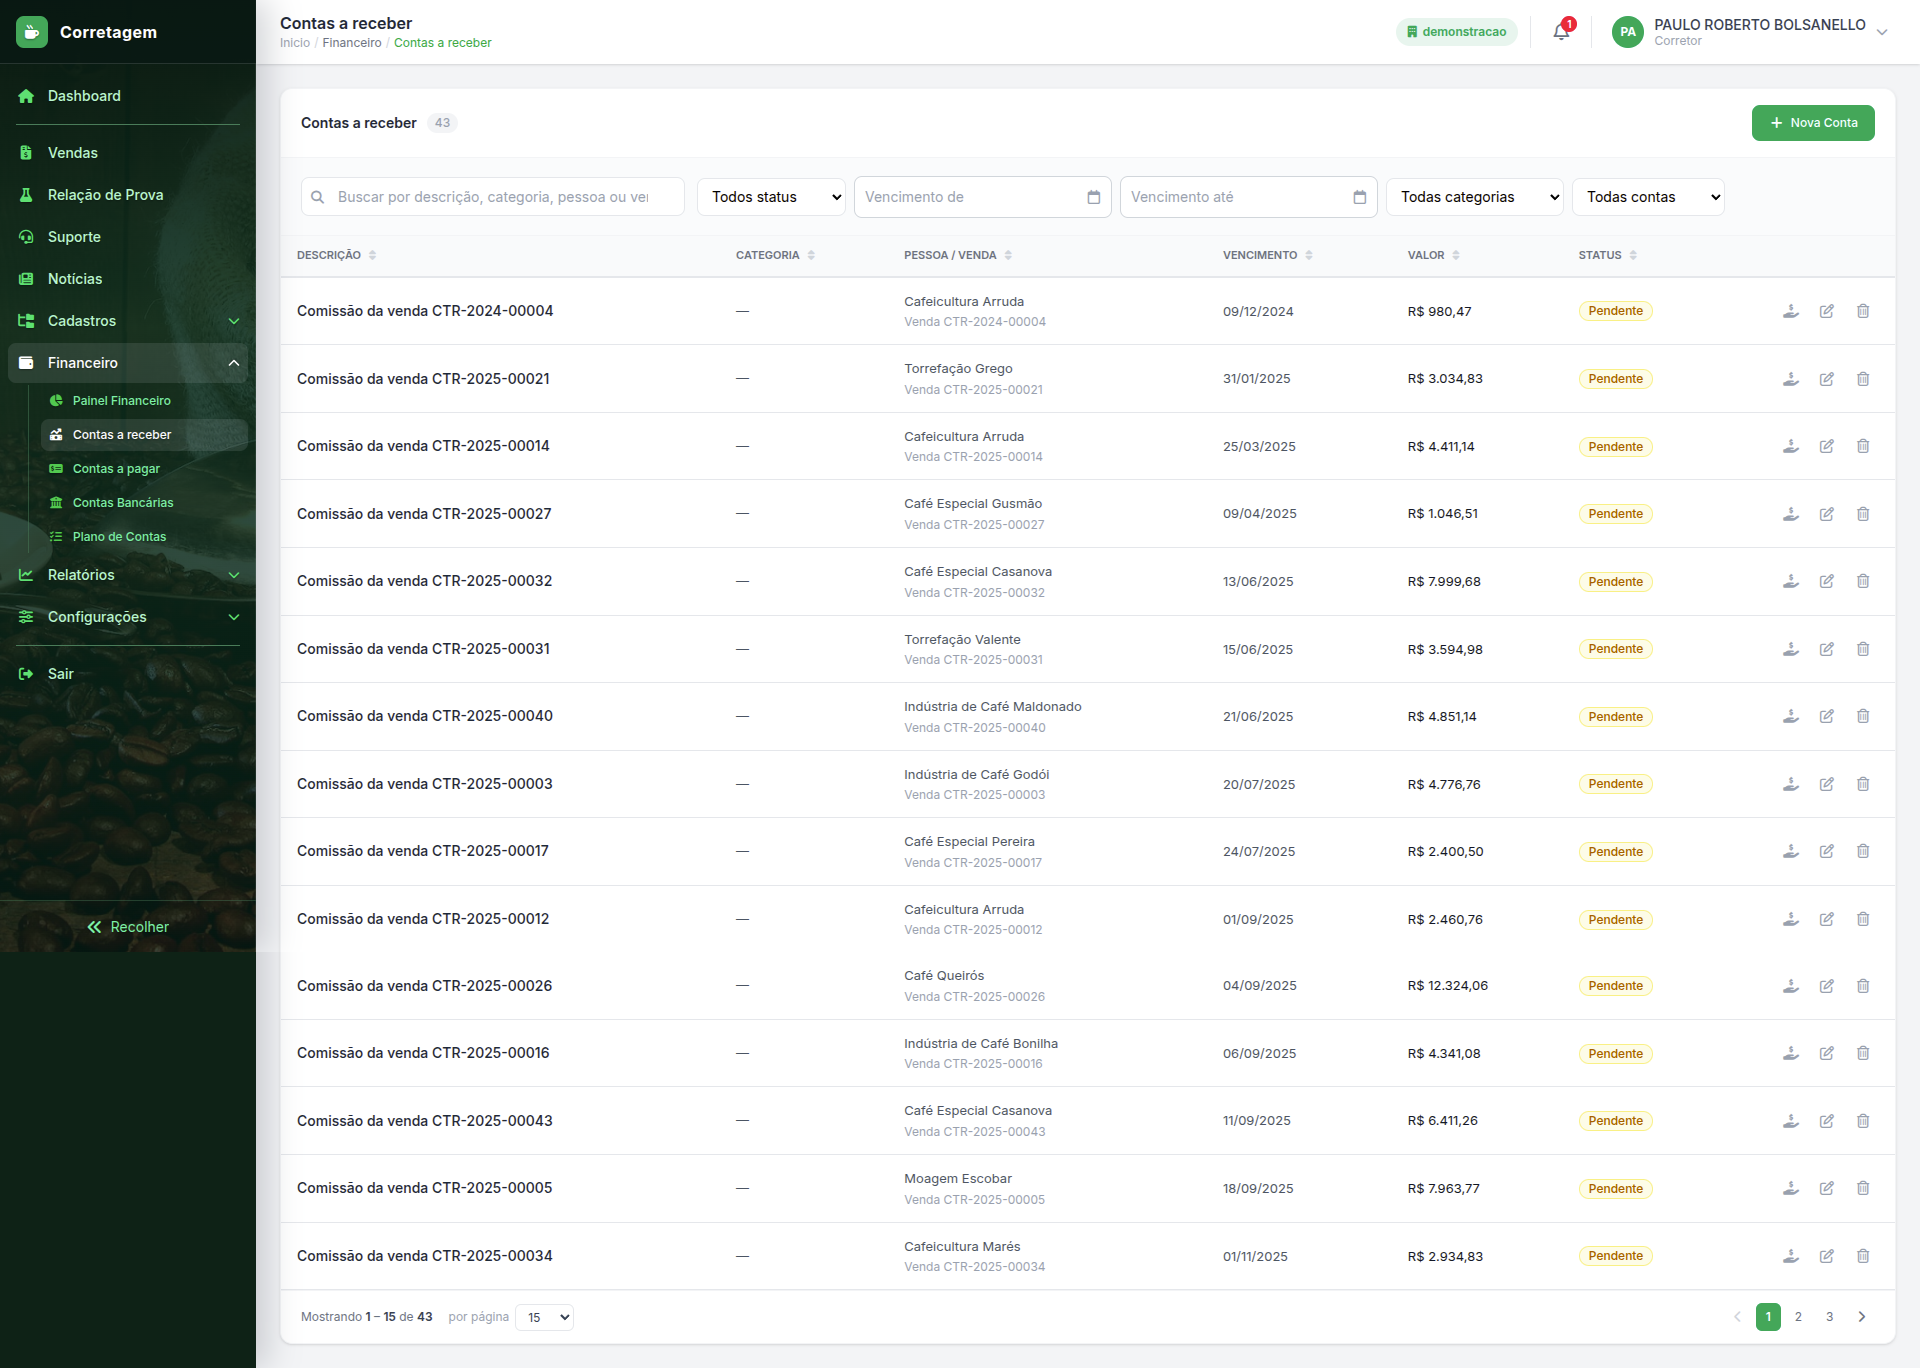Focus the search by description field
This screenshot has height=1368, width=1920.
pyautogui.click(x=493, y=197)
